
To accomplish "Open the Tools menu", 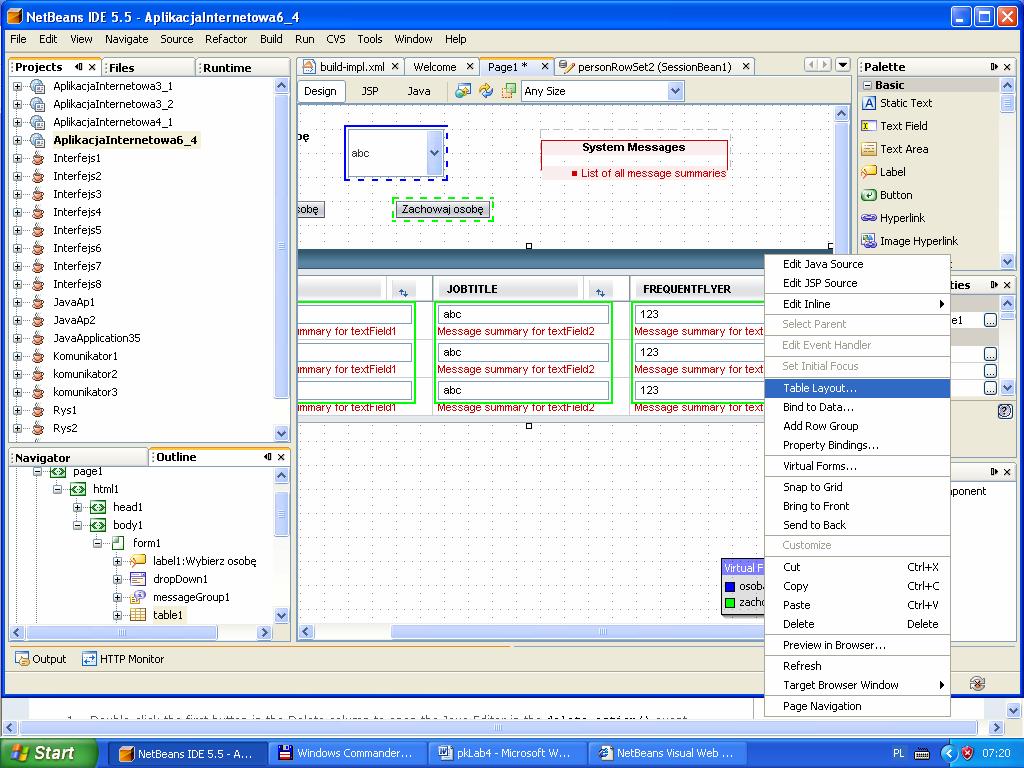I will pyautogui.click(x=370, y=39).
